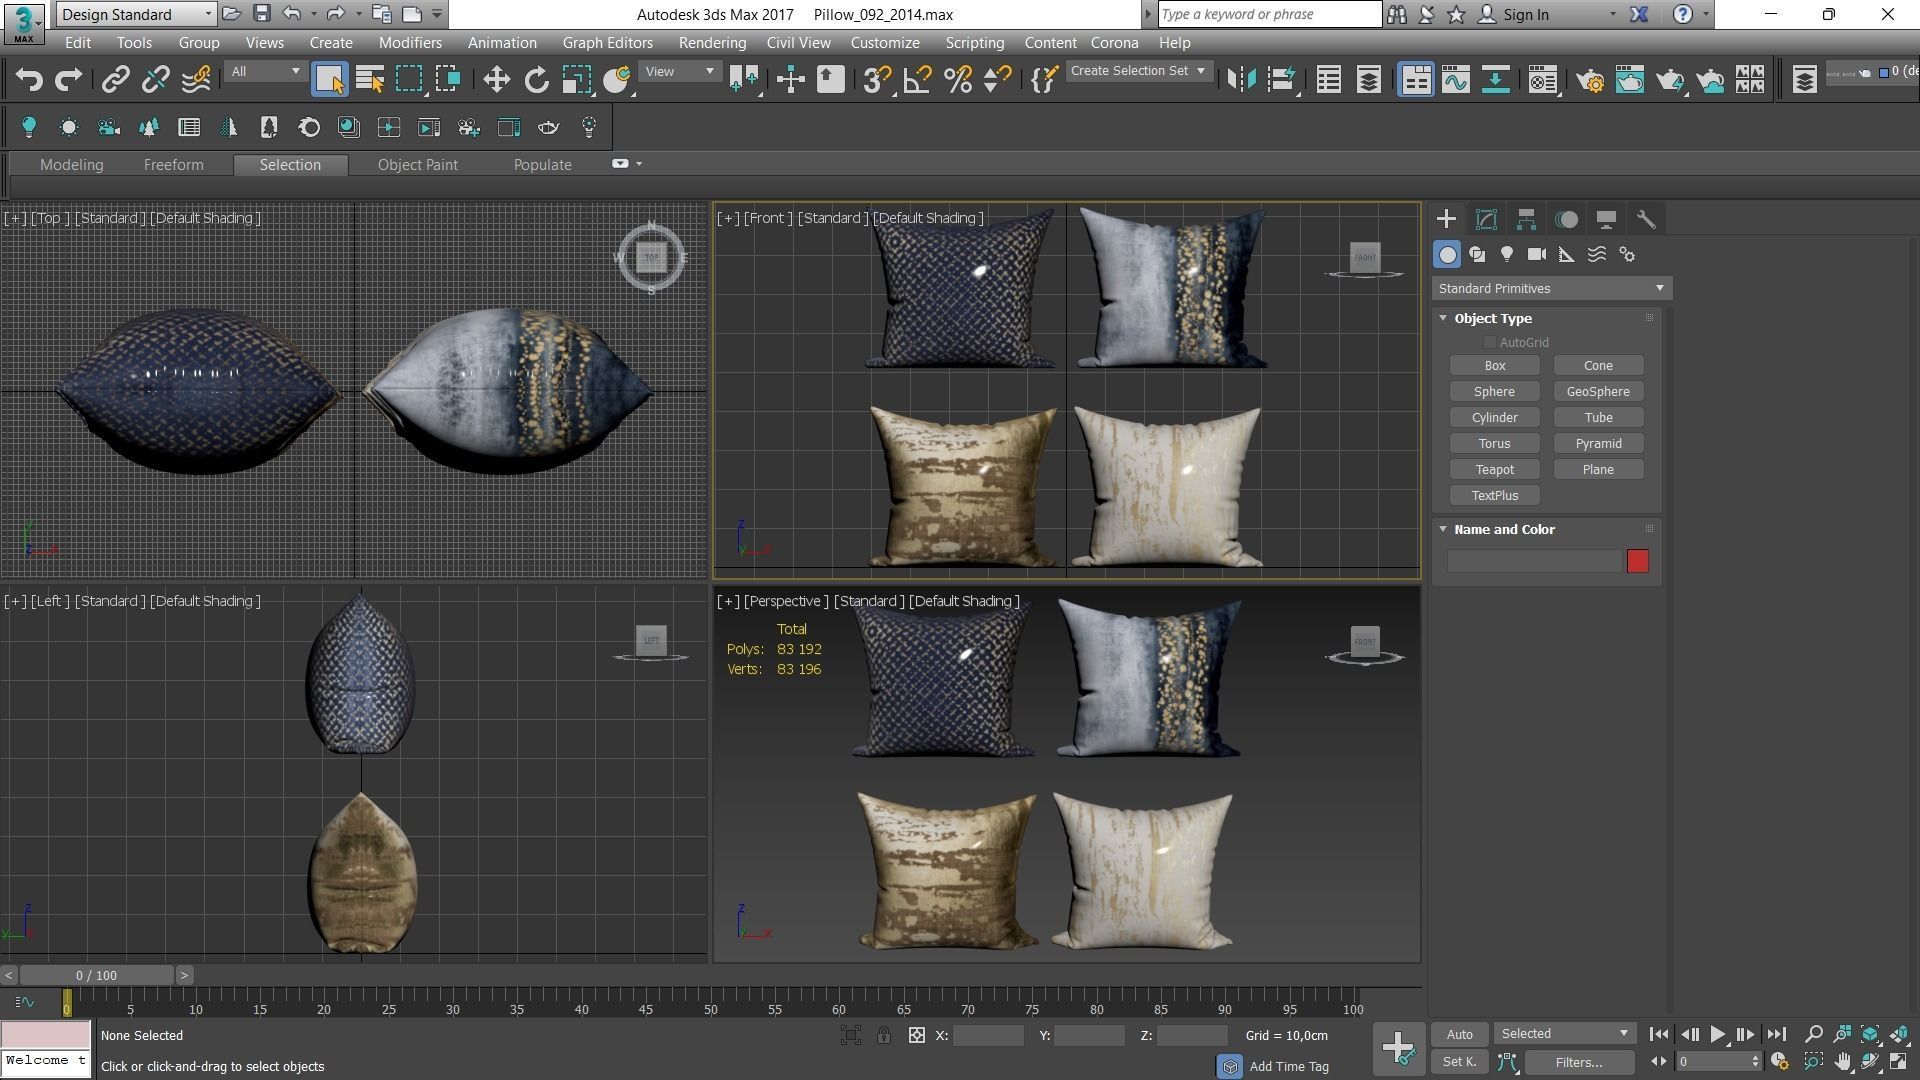The width and height of the screenshot is (1920, 1080).
Task: Open the All selection filter dropdown
Action: click(x=265, y=71)
